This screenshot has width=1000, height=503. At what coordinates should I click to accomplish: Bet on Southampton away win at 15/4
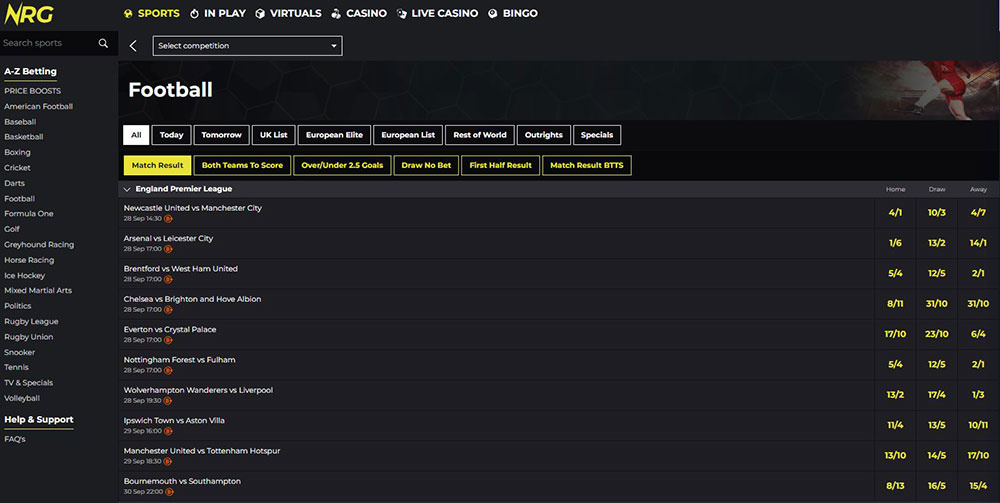[978, 486]
